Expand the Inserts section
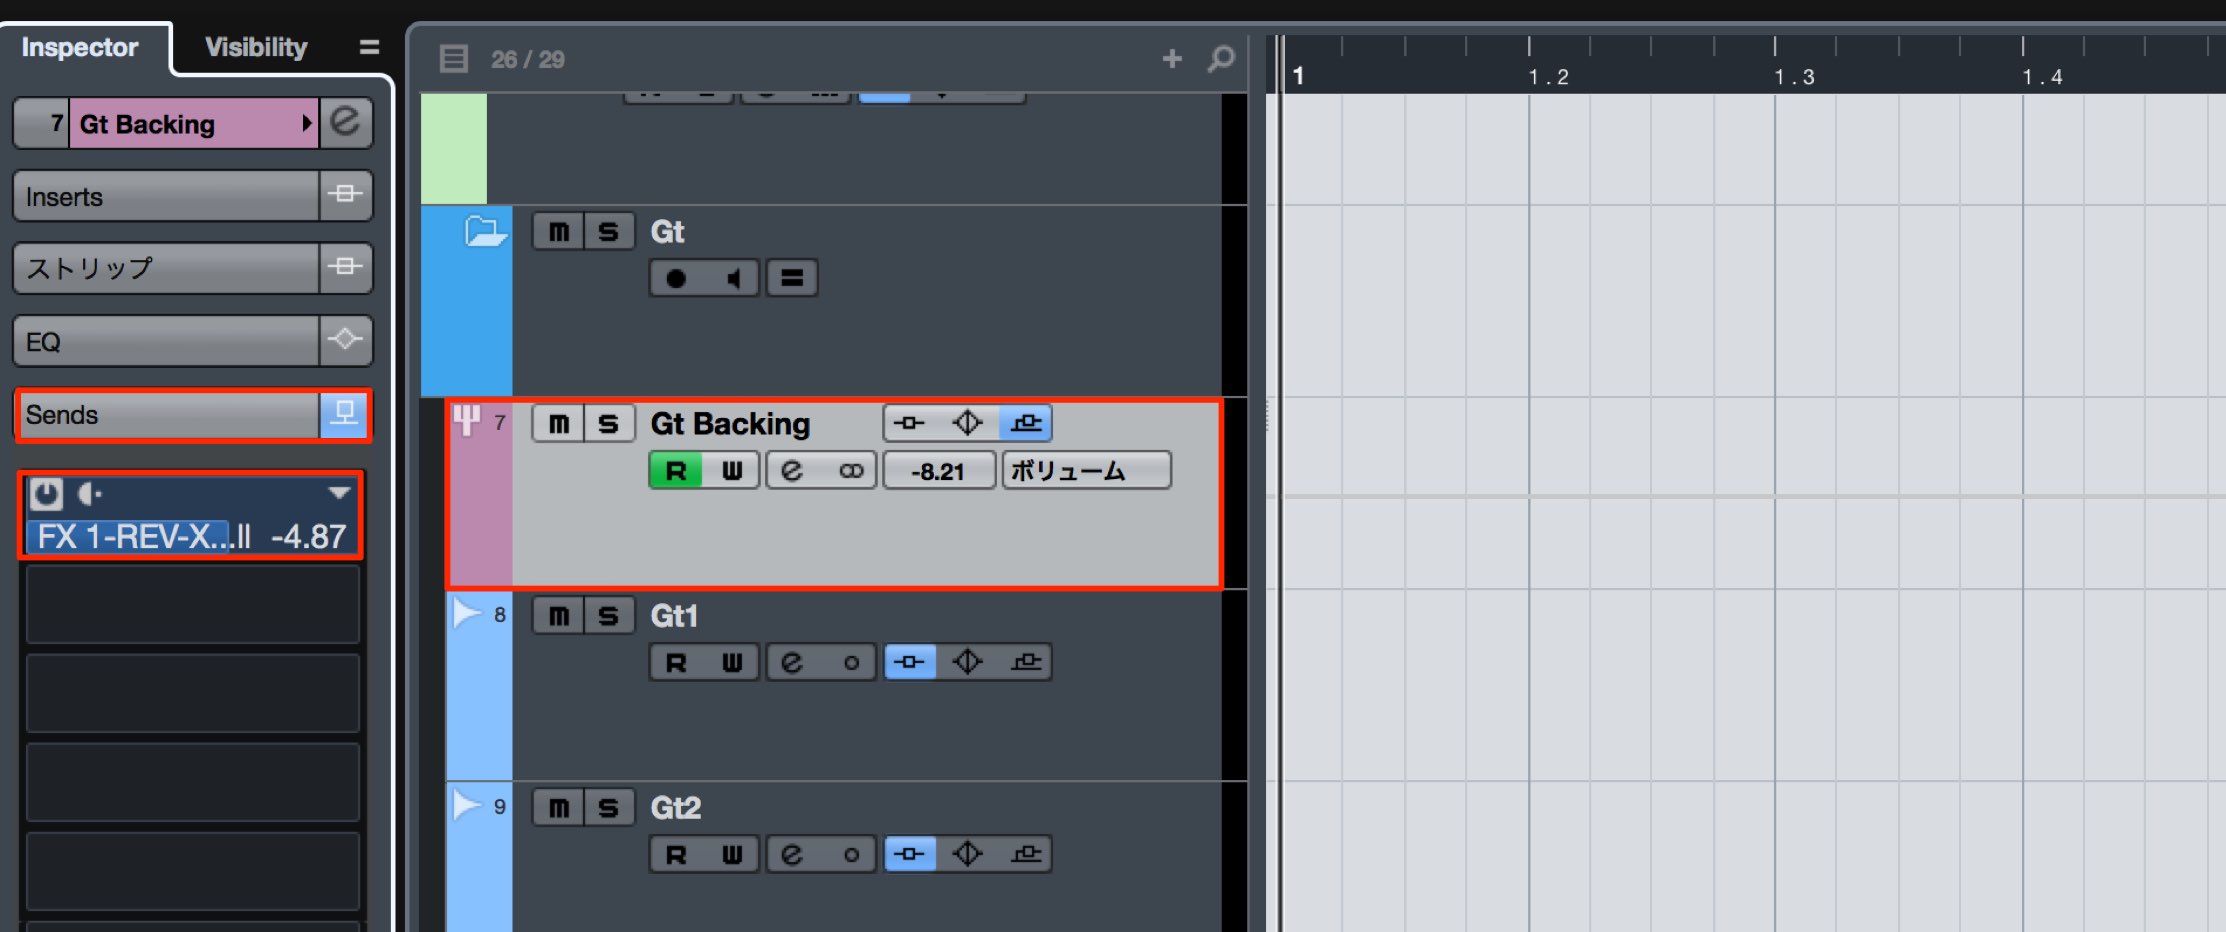The height and width of the screenshot is (932, 2226). pos(166,196)
